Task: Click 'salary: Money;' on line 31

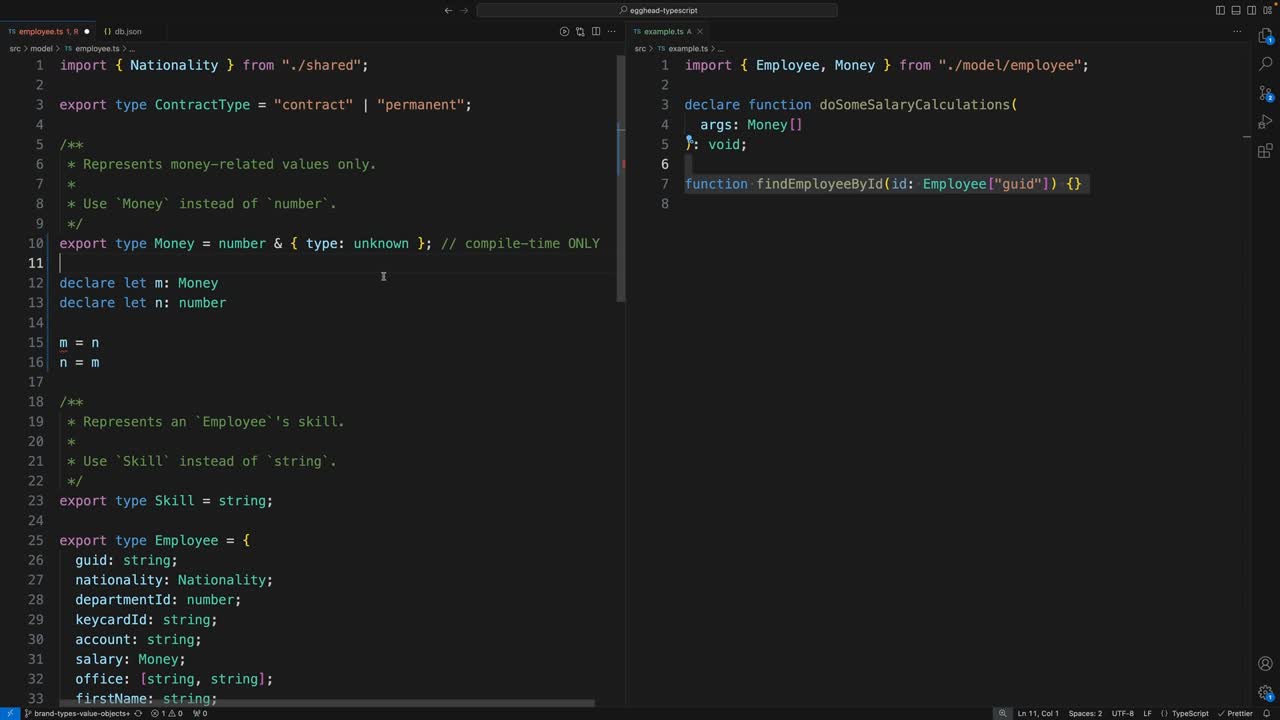Action: (x=130, y=659)
